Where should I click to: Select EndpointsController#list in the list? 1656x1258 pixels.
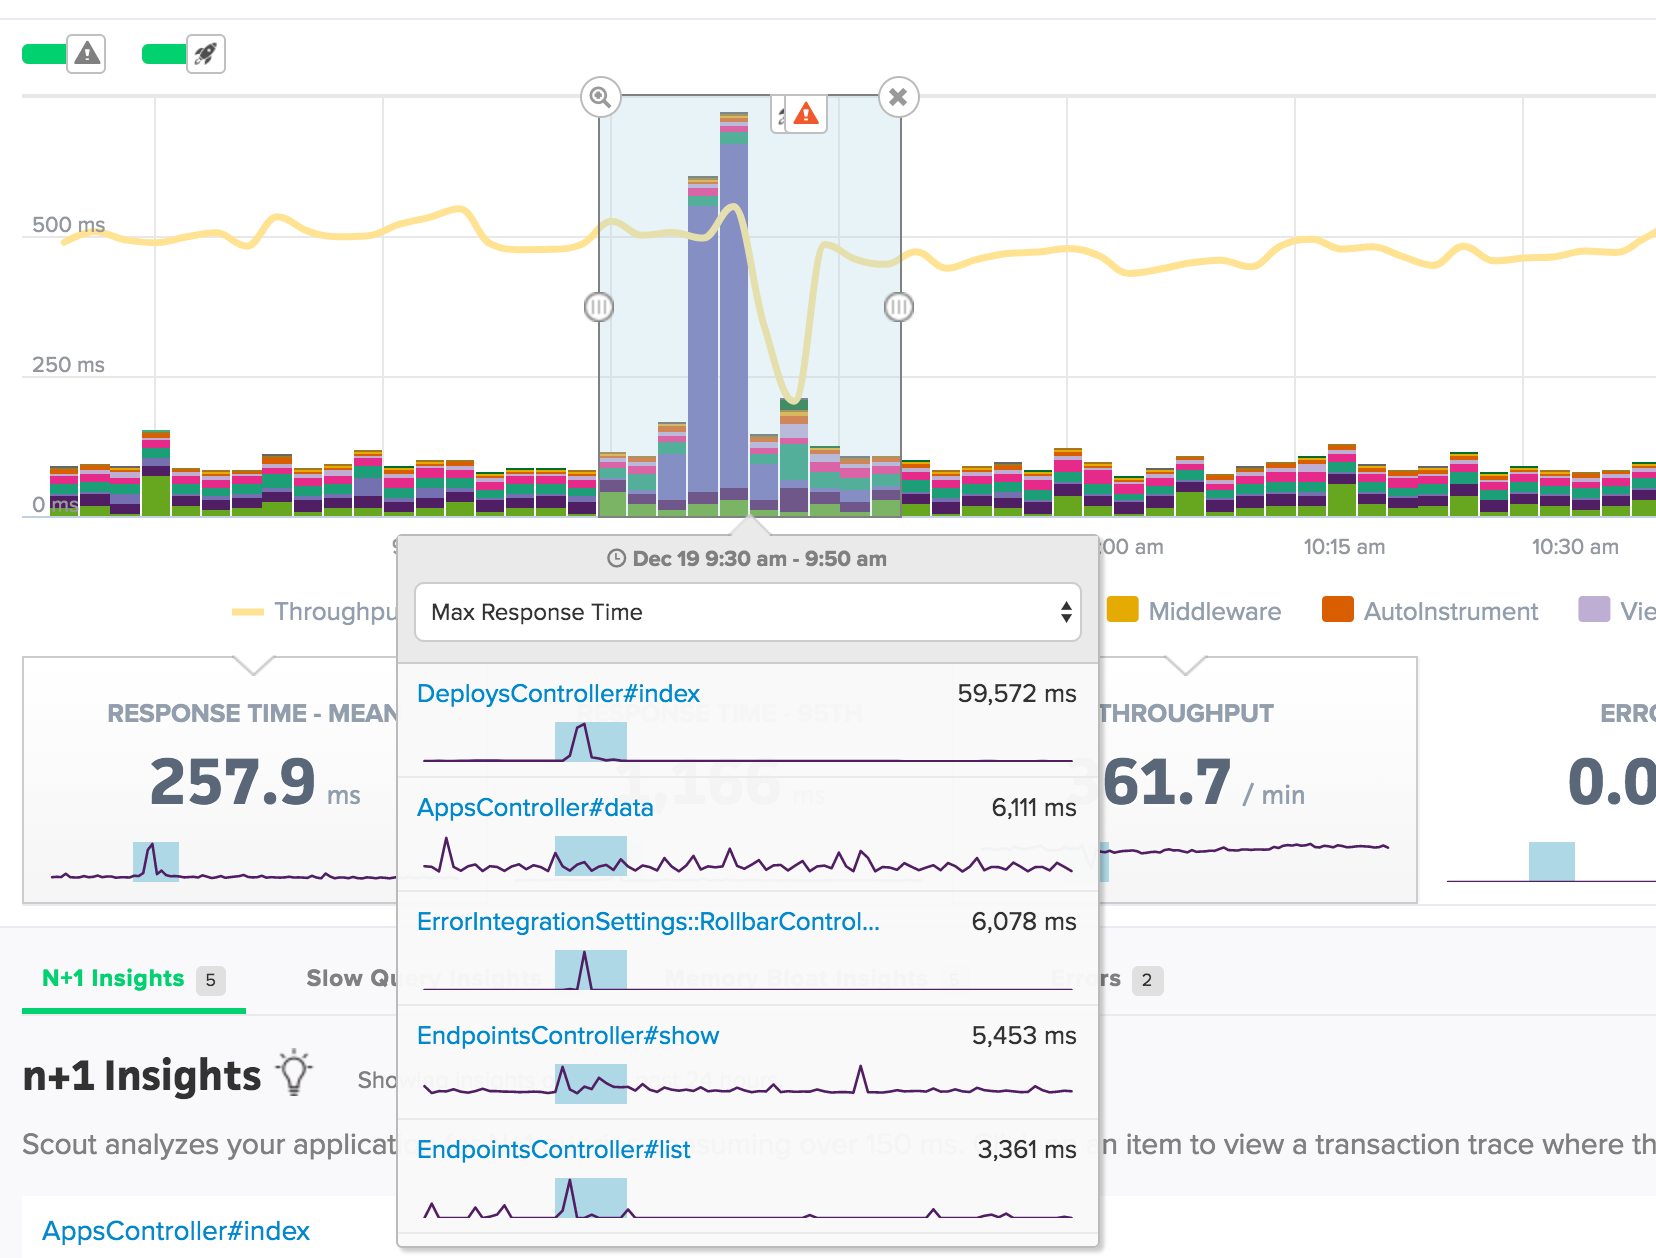553,1149
